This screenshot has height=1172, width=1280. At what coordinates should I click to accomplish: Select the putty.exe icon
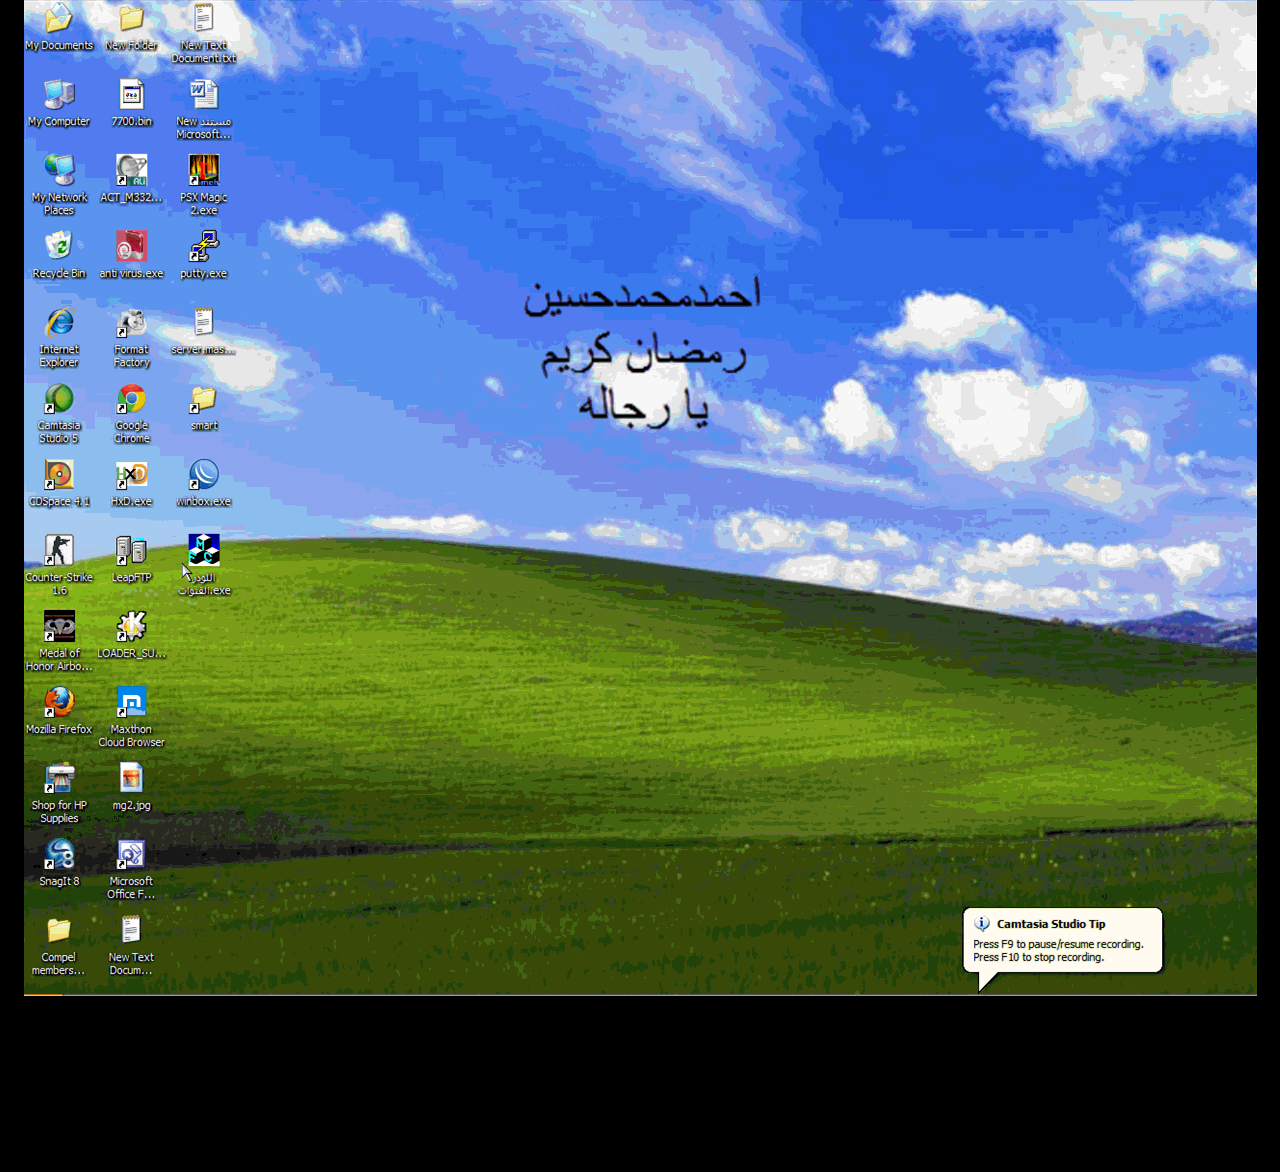(x=204, y=247)
